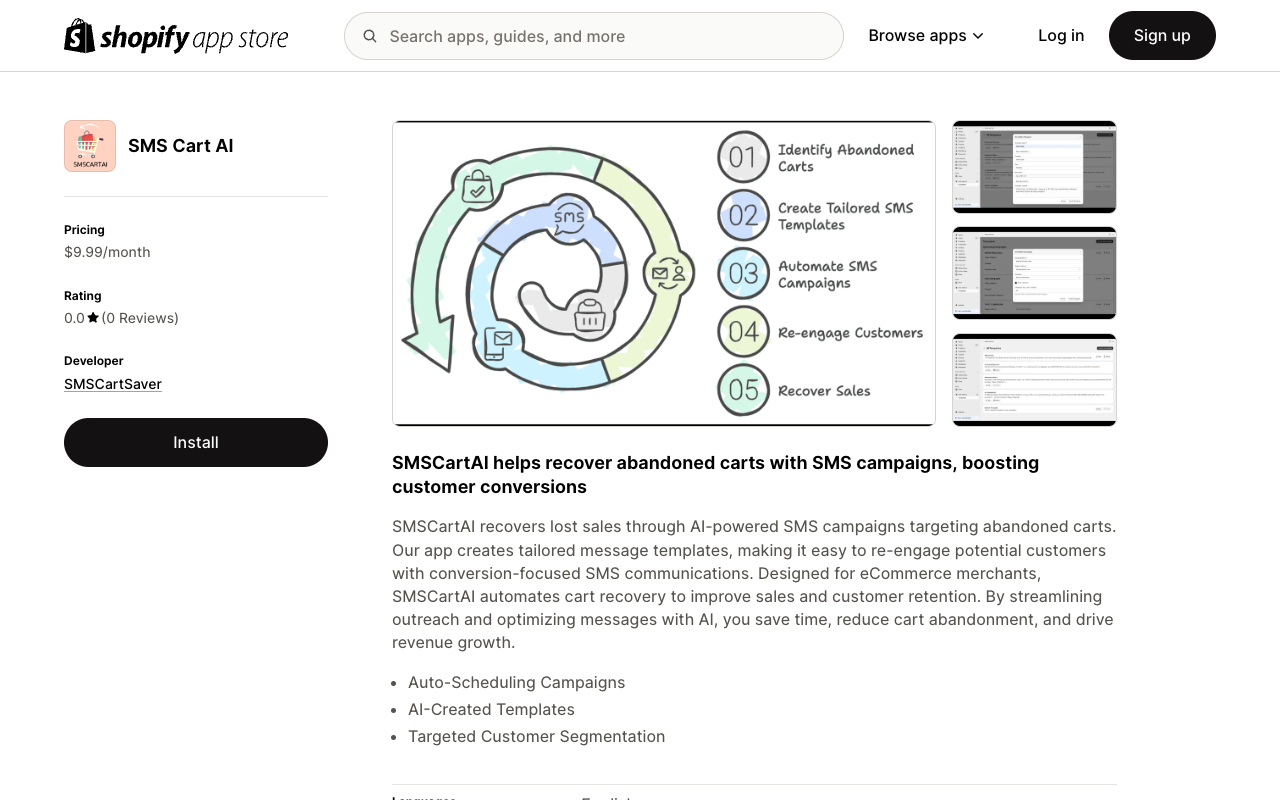Select the Log in menu item

(x=1061, y=35)
